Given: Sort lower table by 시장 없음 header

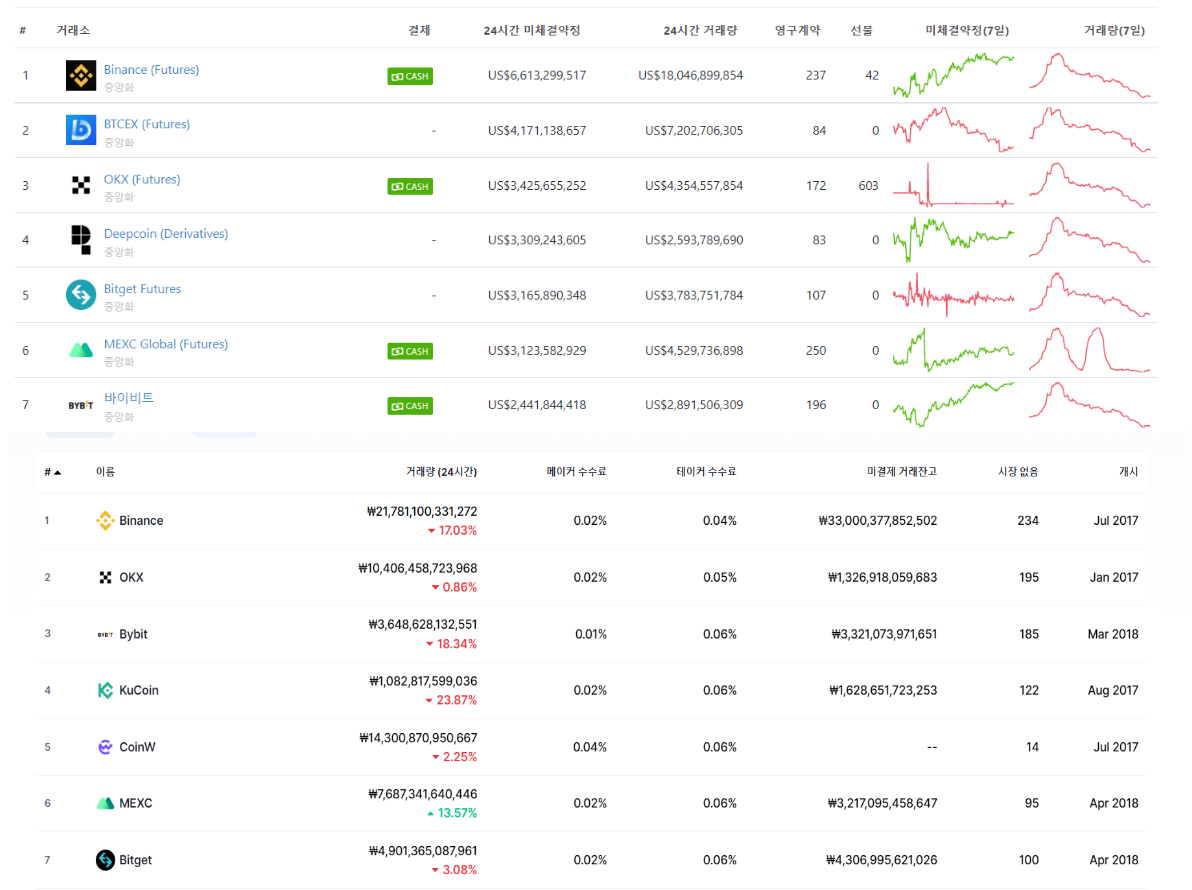Looking at the screenshot, I should (1018, 471).
